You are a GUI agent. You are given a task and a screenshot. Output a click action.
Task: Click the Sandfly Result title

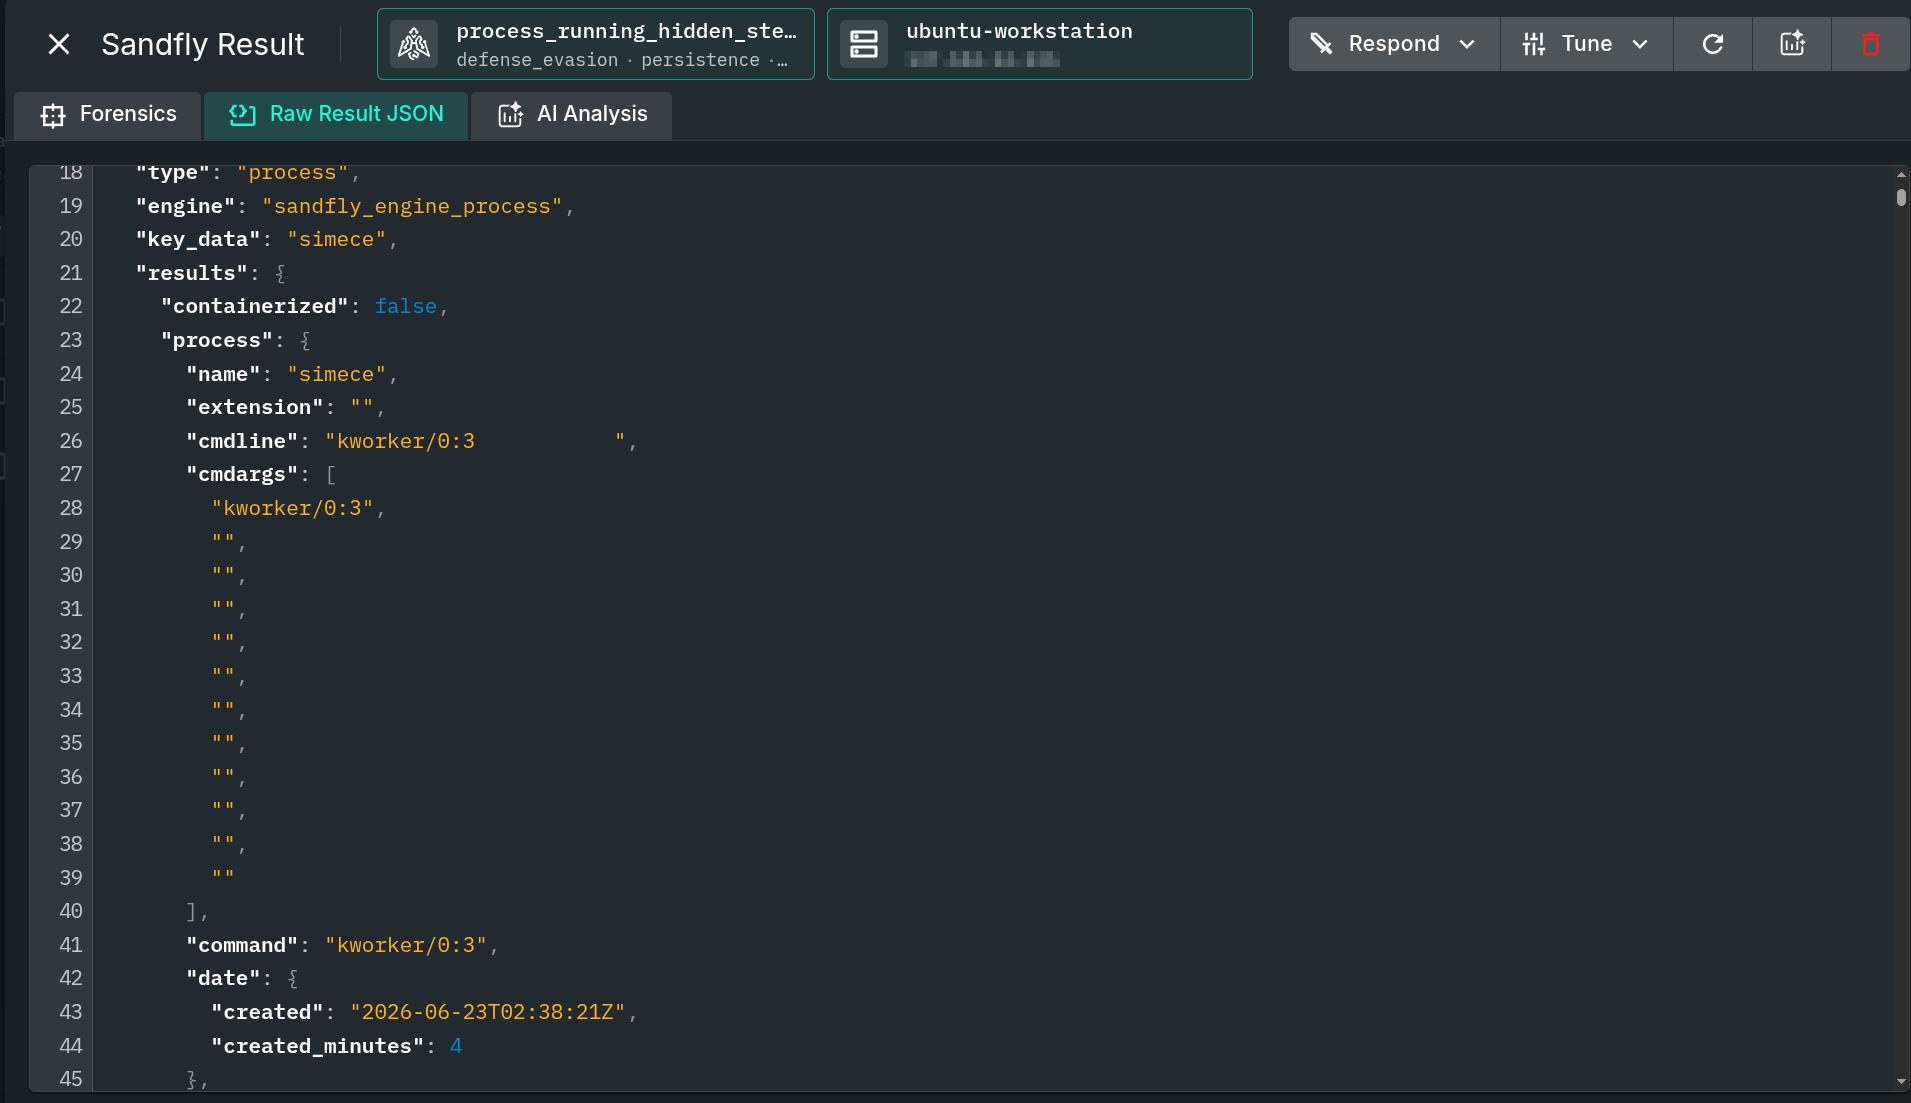(x=203, y=44)
